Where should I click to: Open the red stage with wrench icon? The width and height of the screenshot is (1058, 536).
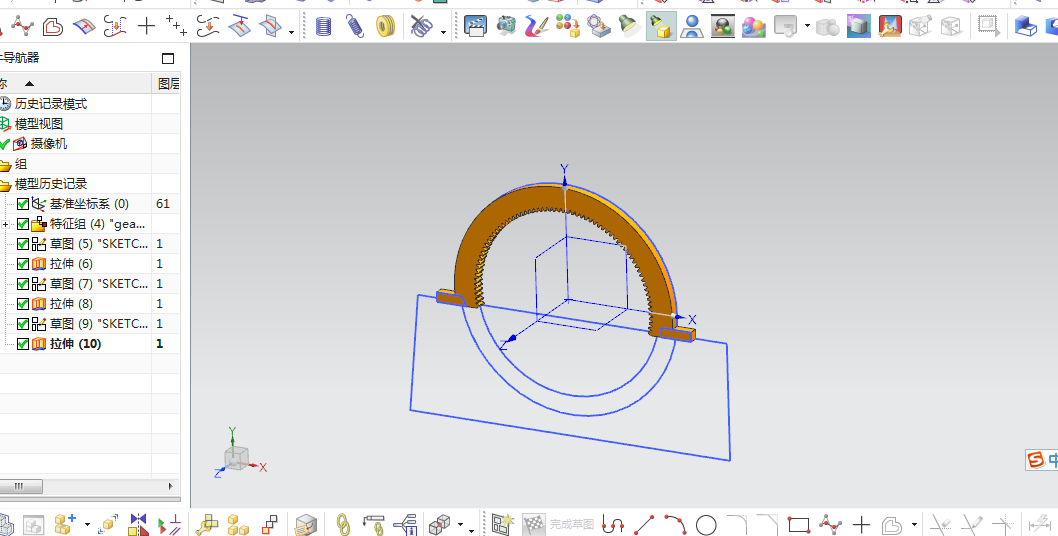click(890, 26)
